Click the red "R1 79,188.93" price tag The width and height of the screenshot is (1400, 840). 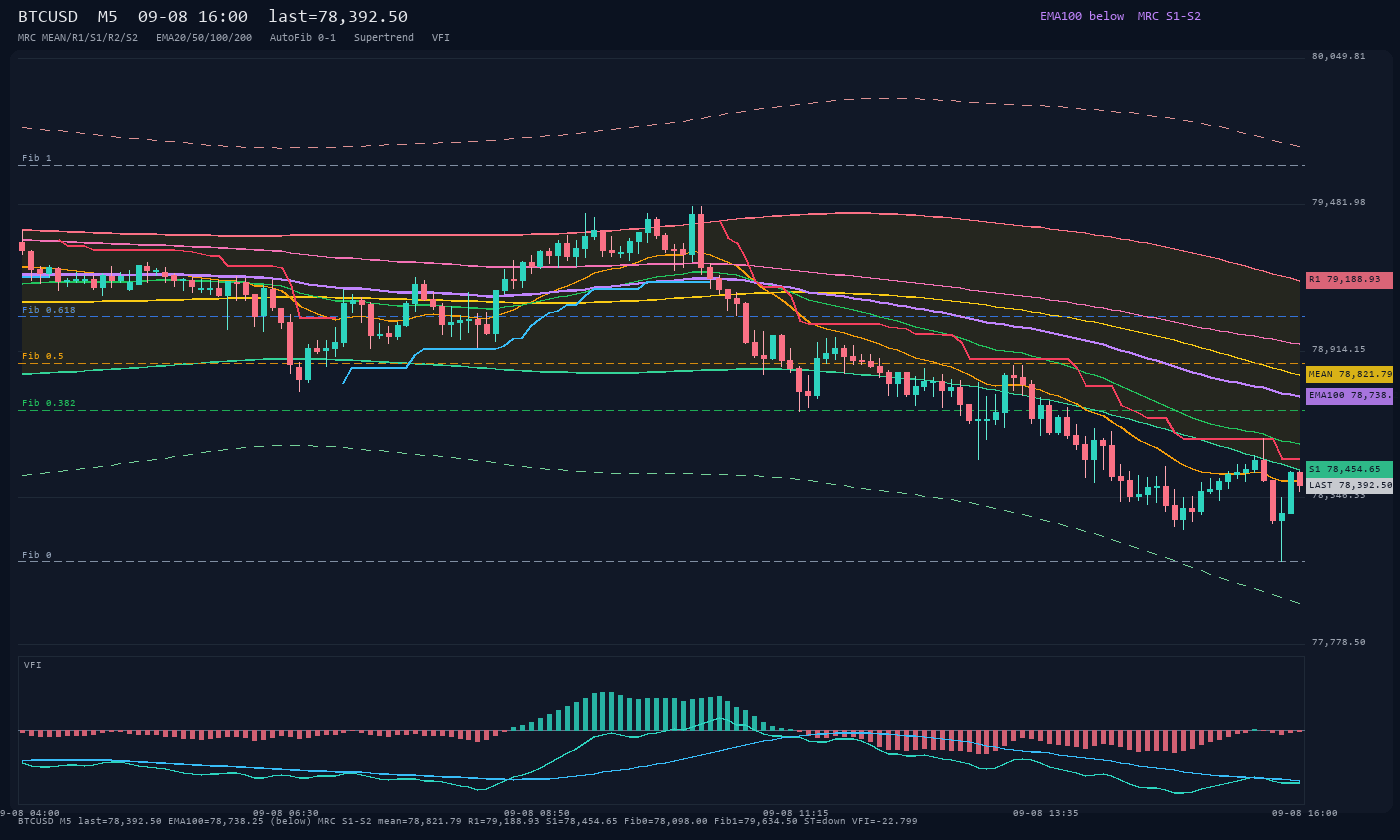coord(1349,280)
